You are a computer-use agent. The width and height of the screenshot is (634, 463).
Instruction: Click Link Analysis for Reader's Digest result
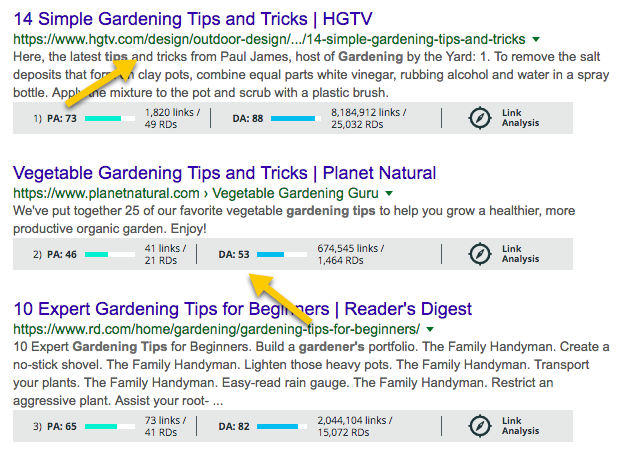(x=520, y=425)
